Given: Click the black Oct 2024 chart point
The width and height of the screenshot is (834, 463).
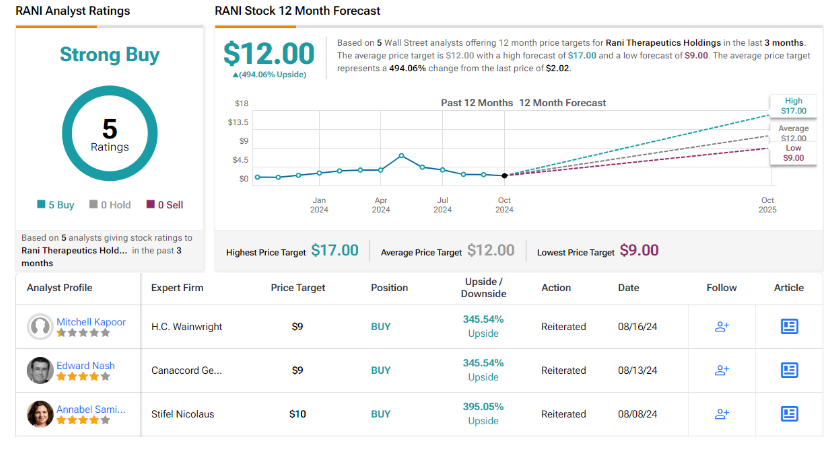Looking at the screenshot, I should click(504, 176).
